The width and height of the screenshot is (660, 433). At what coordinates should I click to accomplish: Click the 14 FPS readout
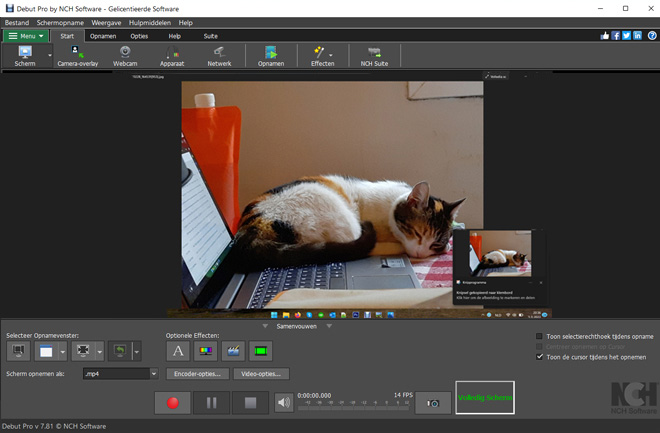[403, 395]
